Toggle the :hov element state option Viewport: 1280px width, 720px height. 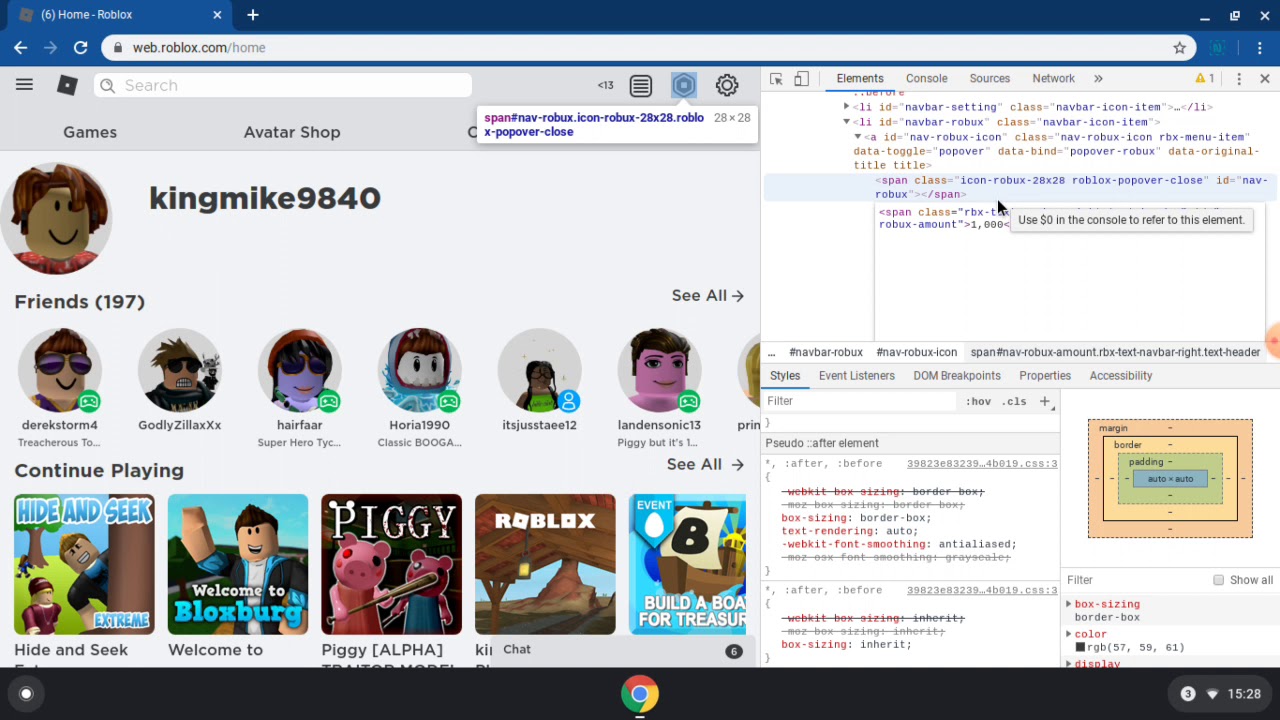point(978,401)
